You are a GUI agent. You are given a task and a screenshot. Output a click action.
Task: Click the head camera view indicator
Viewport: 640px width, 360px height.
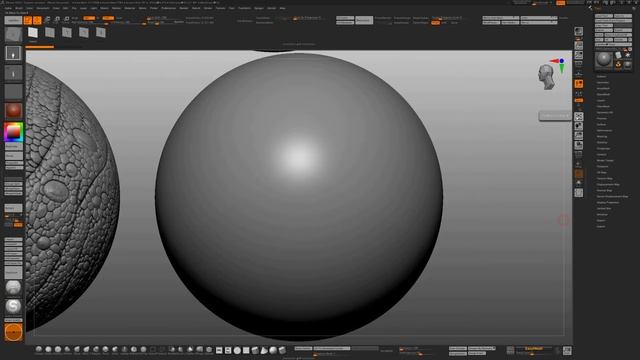(x=546, y=77)
